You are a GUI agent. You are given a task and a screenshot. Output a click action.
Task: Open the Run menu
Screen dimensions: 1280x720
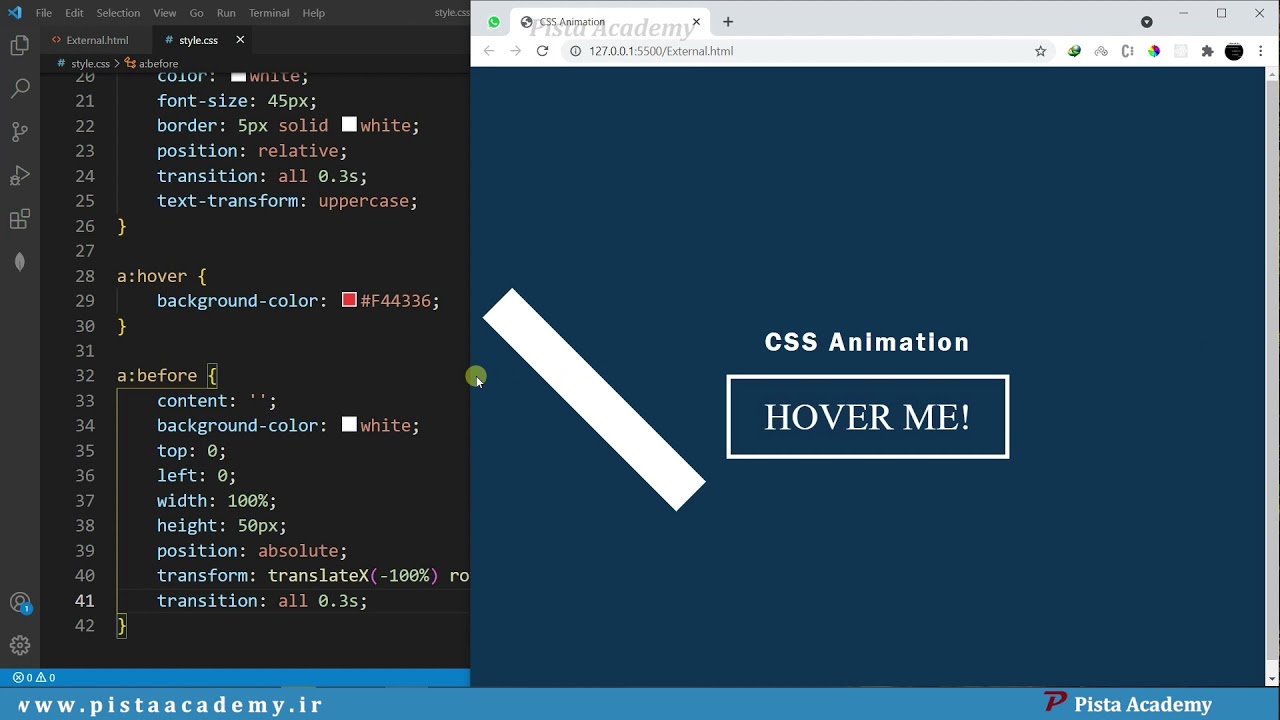[x=226, y=13]
